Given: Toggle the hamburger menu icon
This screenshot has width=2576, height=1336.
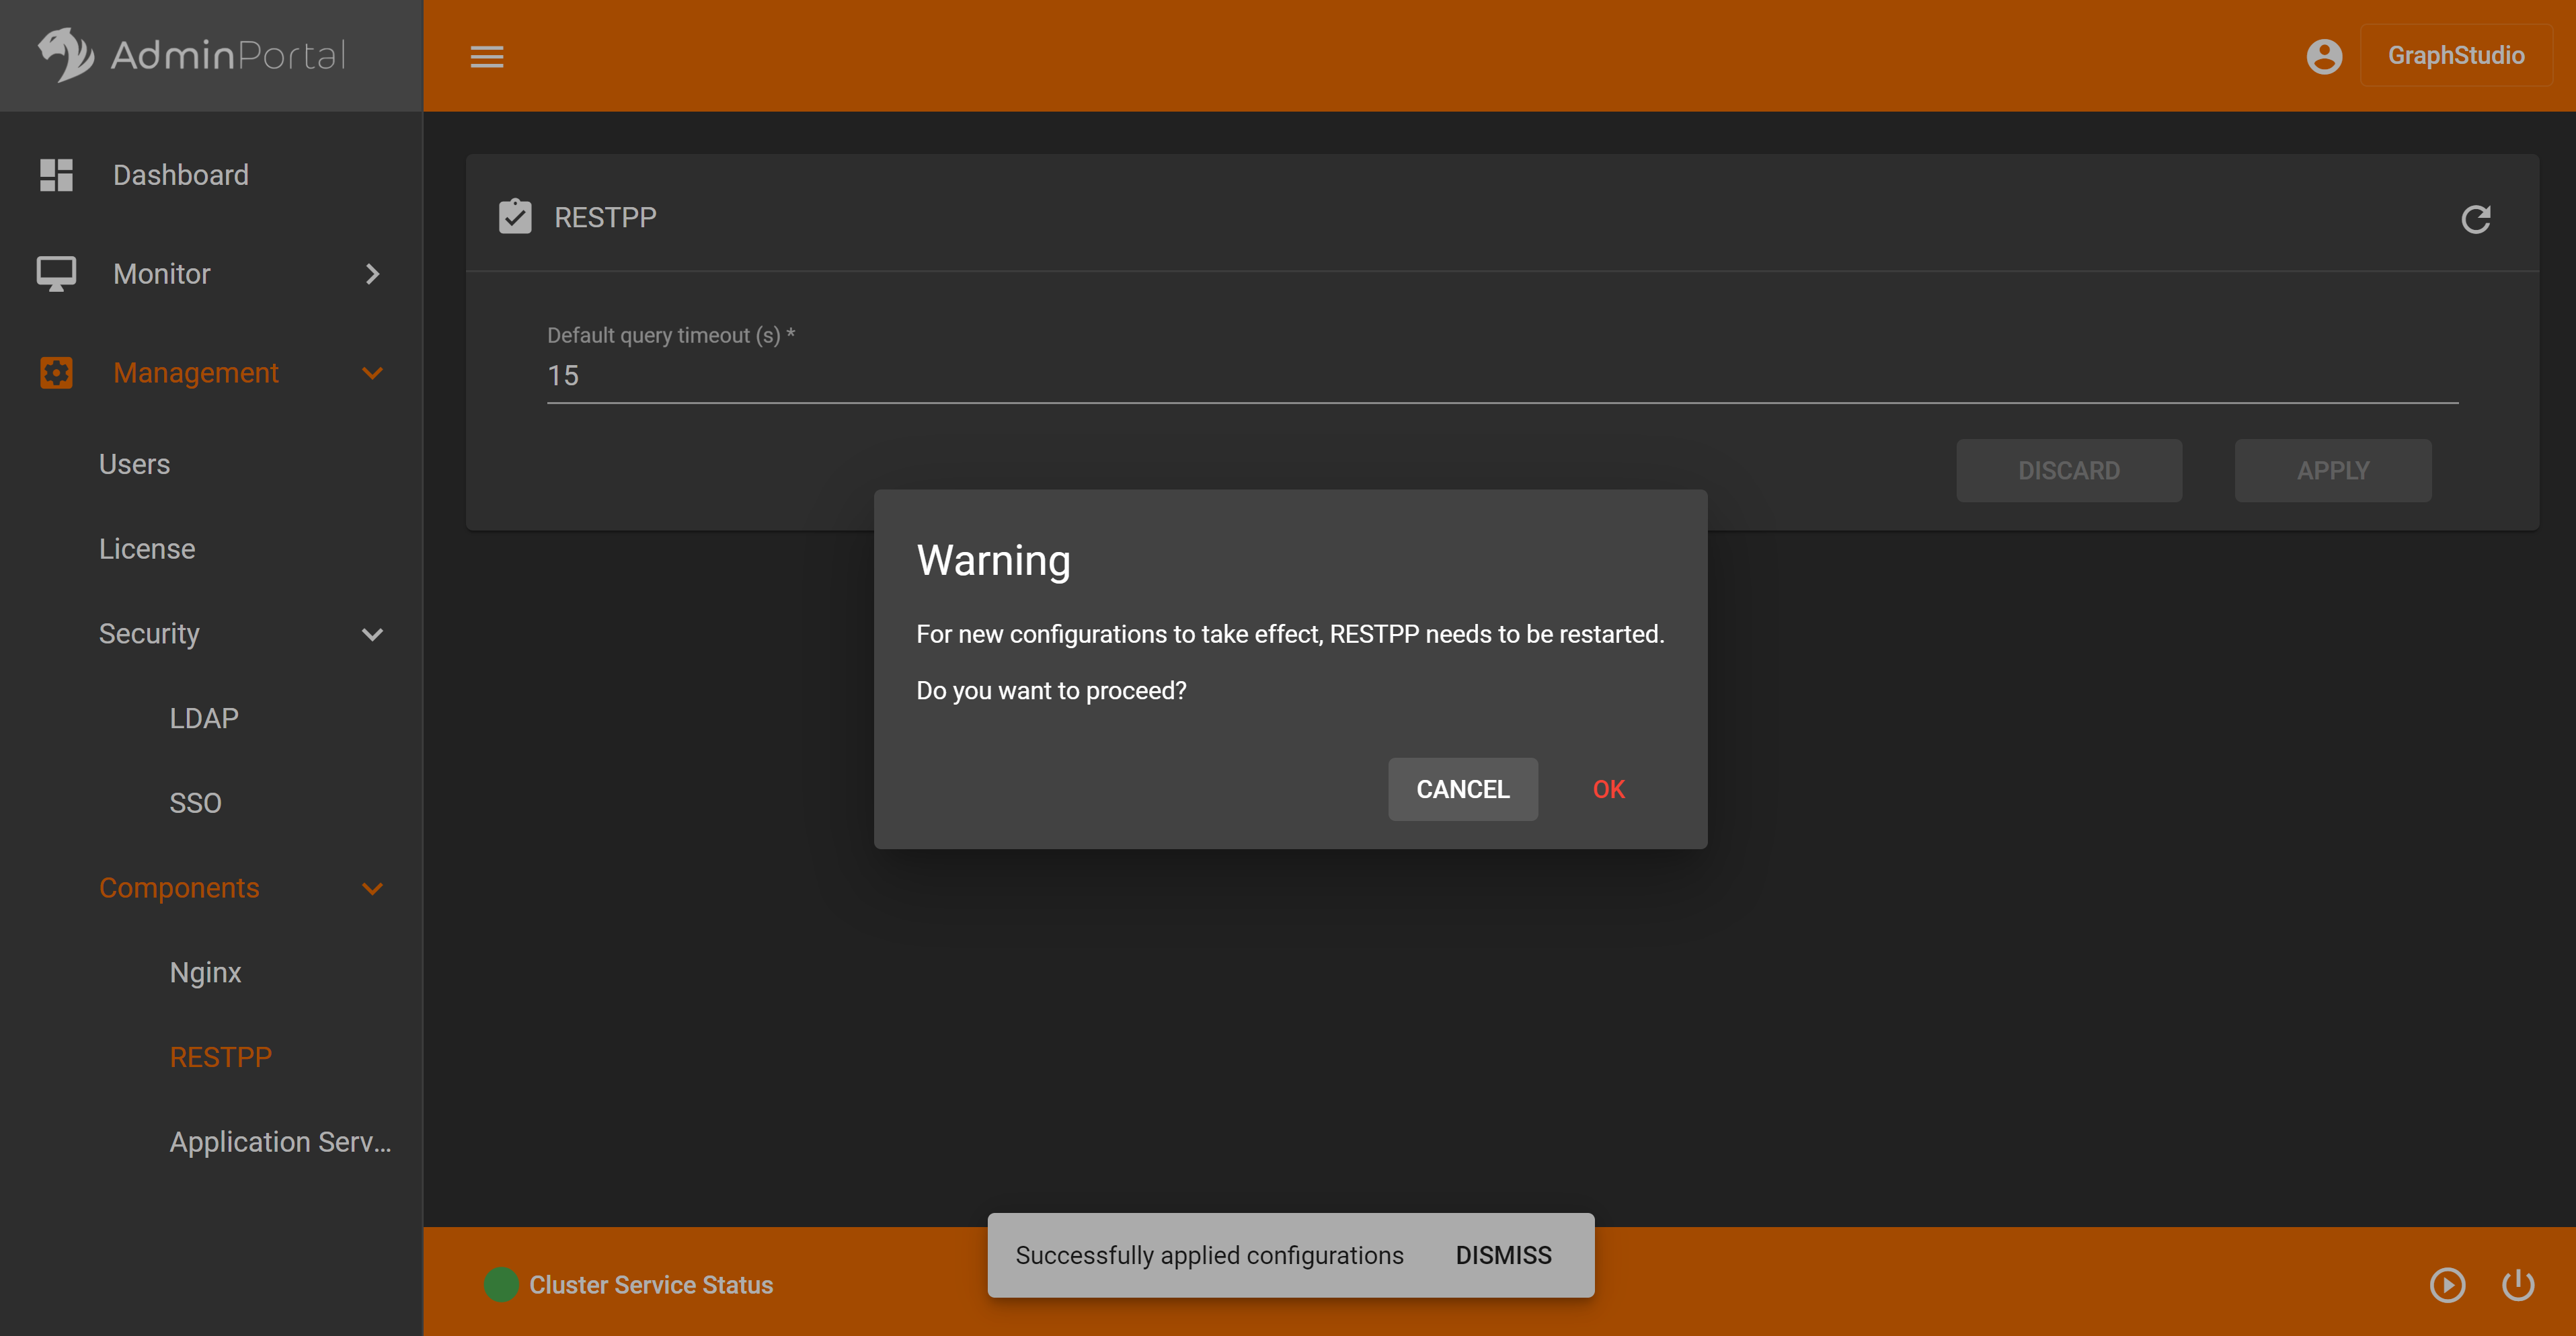Looking at the screenshot, I should 487,57.
